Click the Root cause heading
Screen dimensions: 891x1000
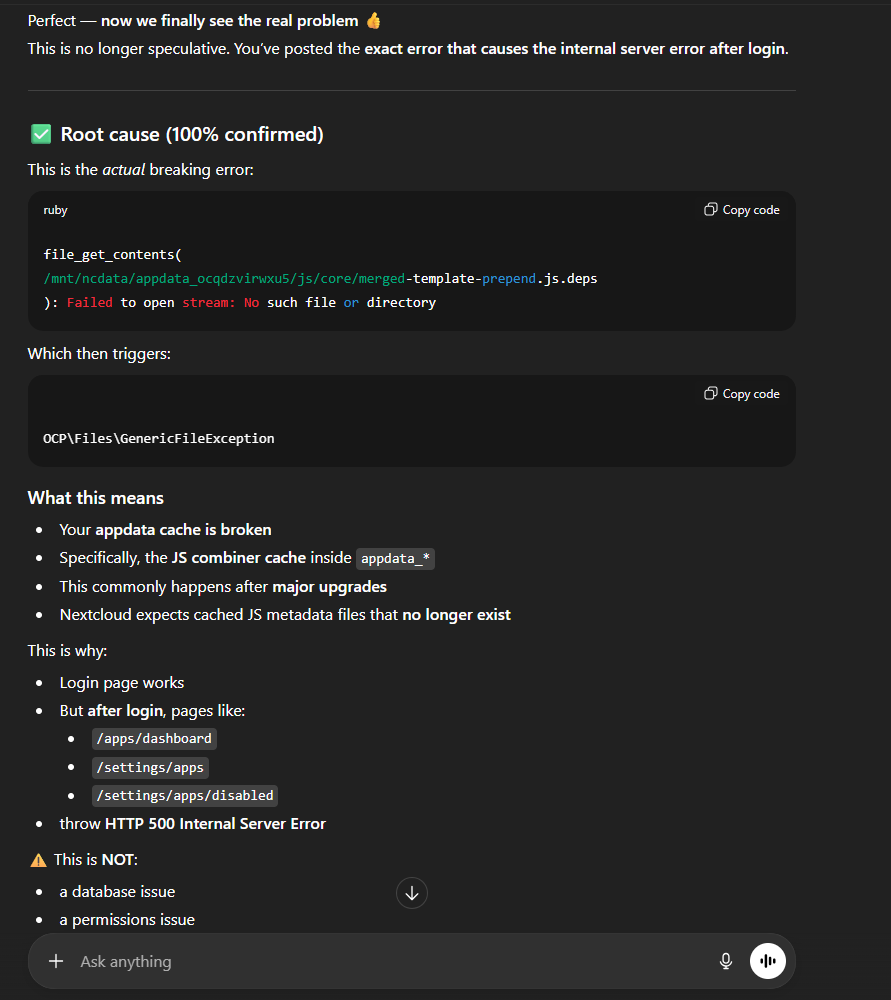tap(192, 134)
